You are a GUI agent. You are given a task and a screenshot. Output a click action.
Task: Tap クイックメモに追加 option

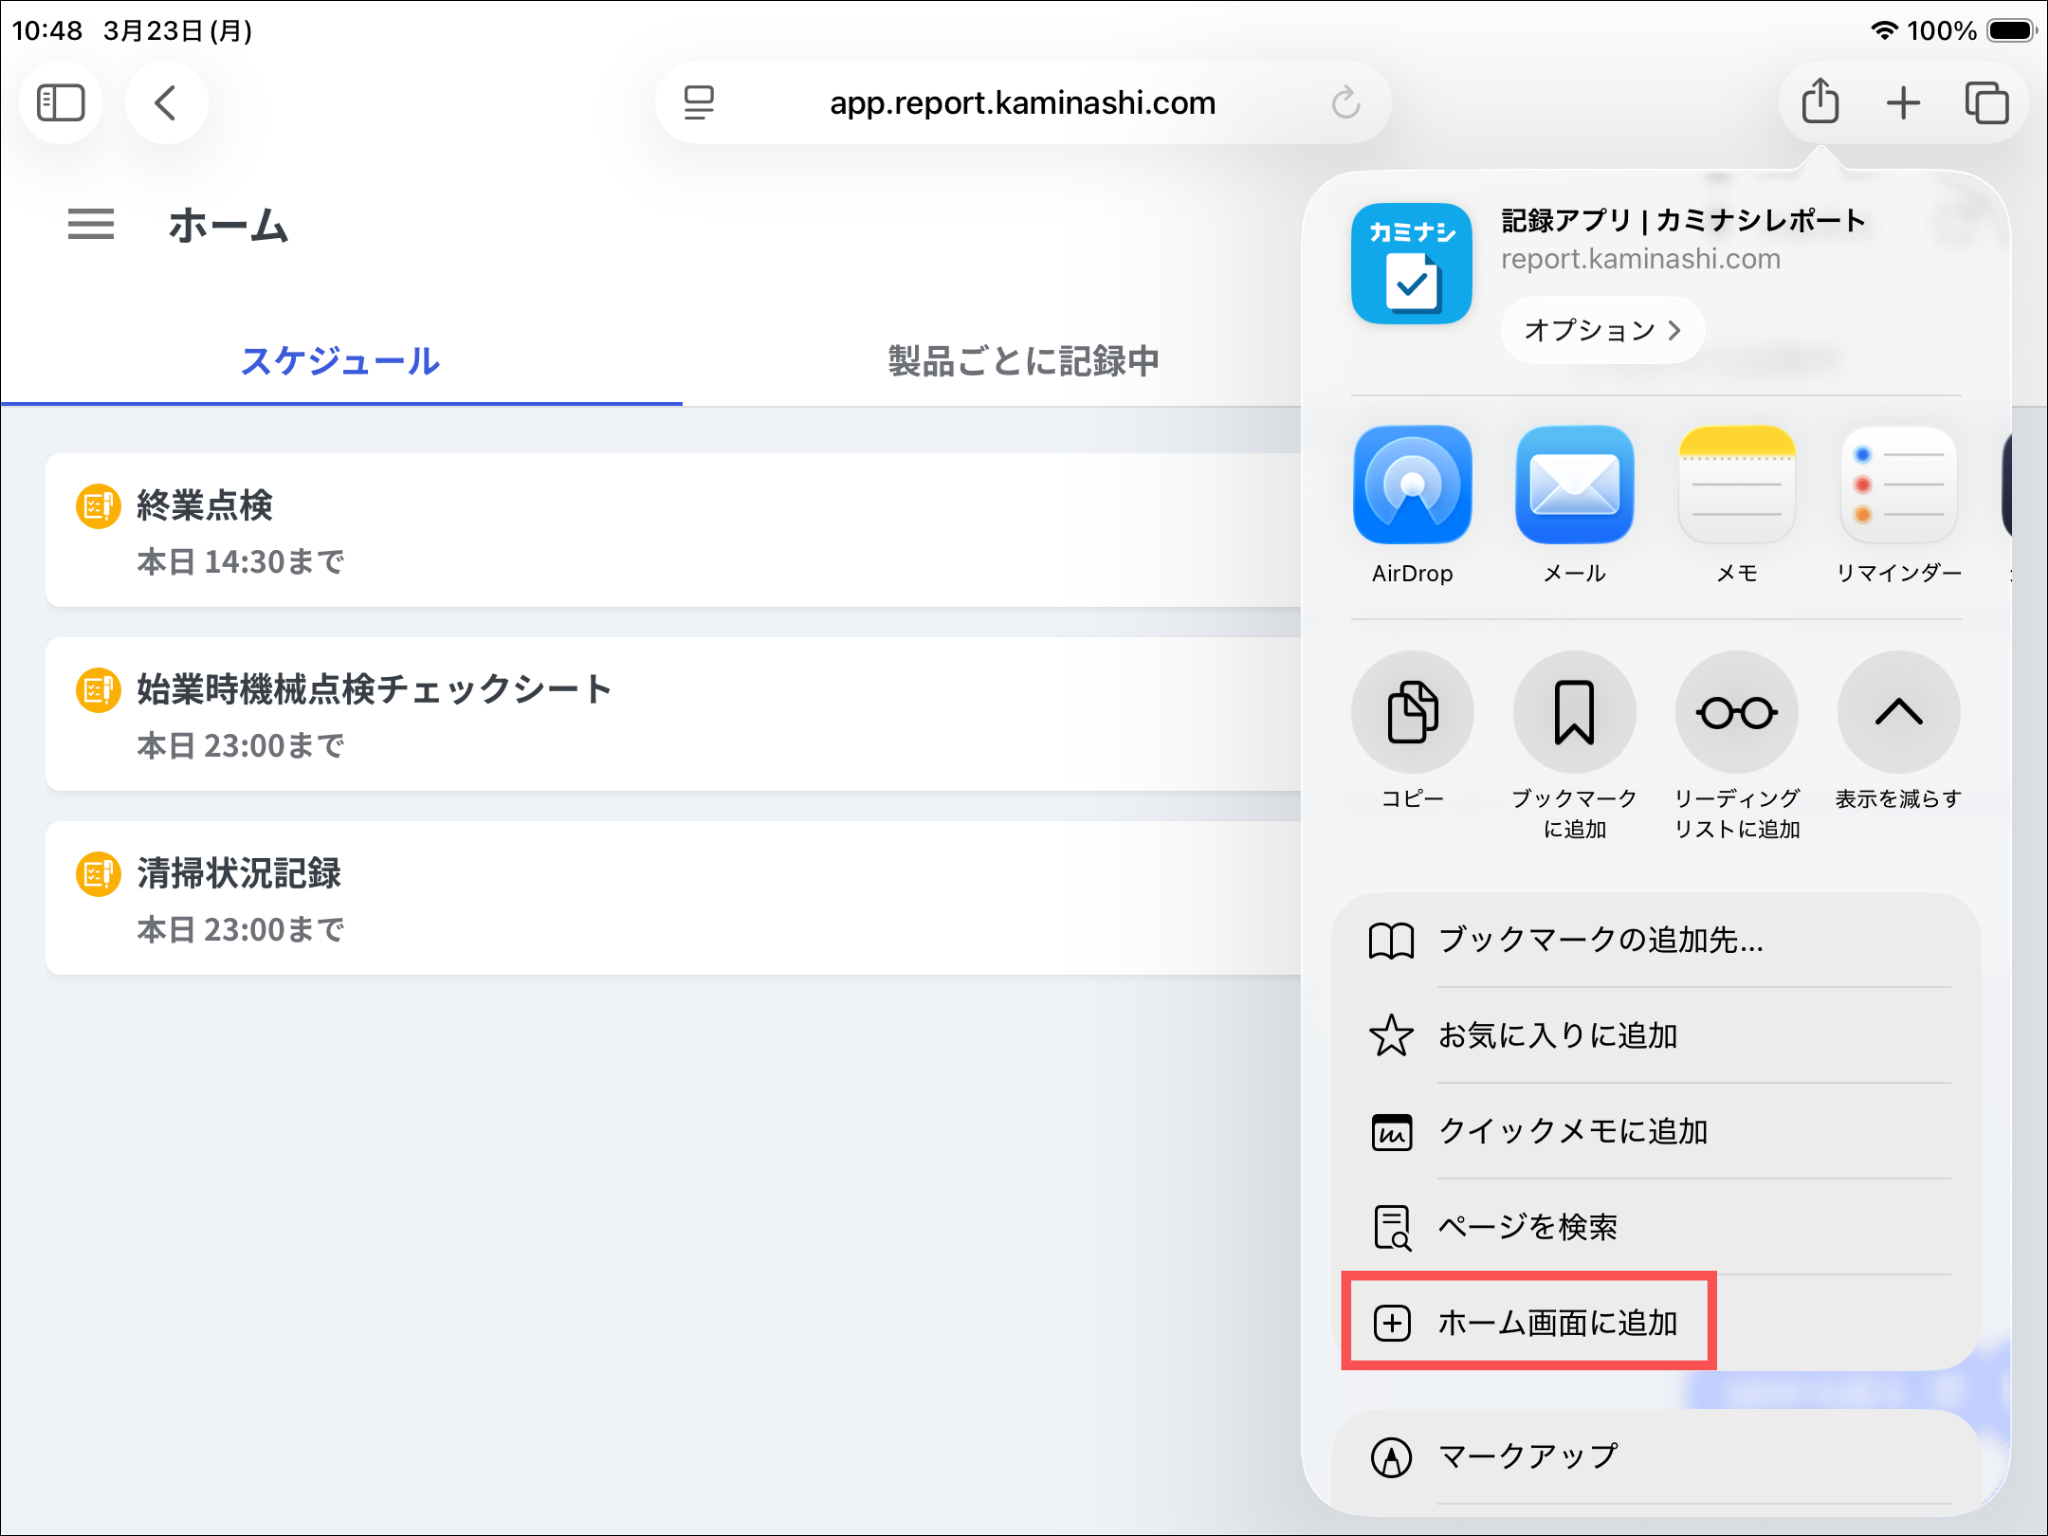click(x=1572, y=1131)
